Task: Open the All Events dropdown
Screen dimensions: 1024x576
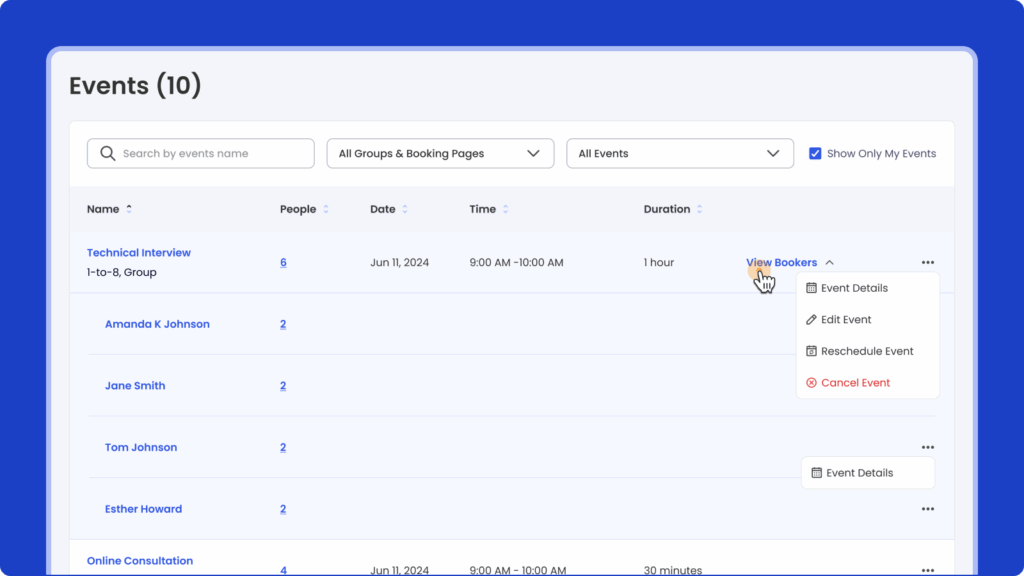Action: (x=680, y=154)
